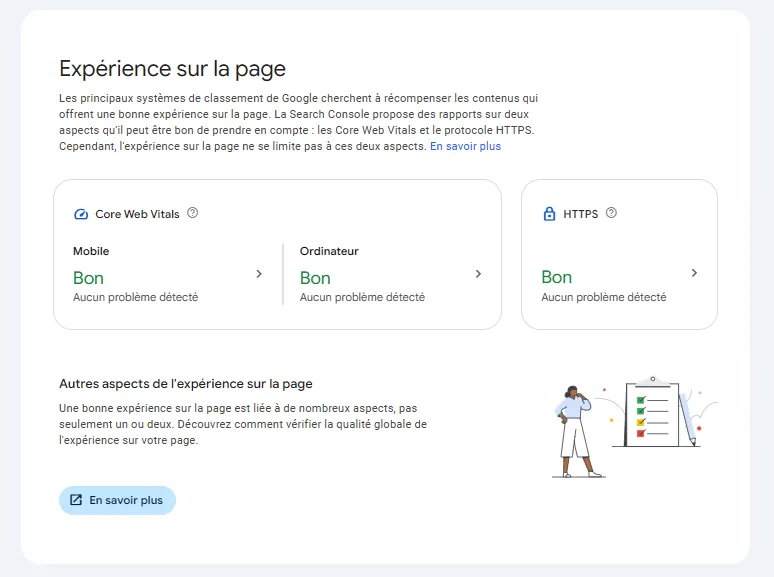Open Ordinateur Core Web Vitals report chevron
This screenshot has width=774, height=577.
click(478, 274)
